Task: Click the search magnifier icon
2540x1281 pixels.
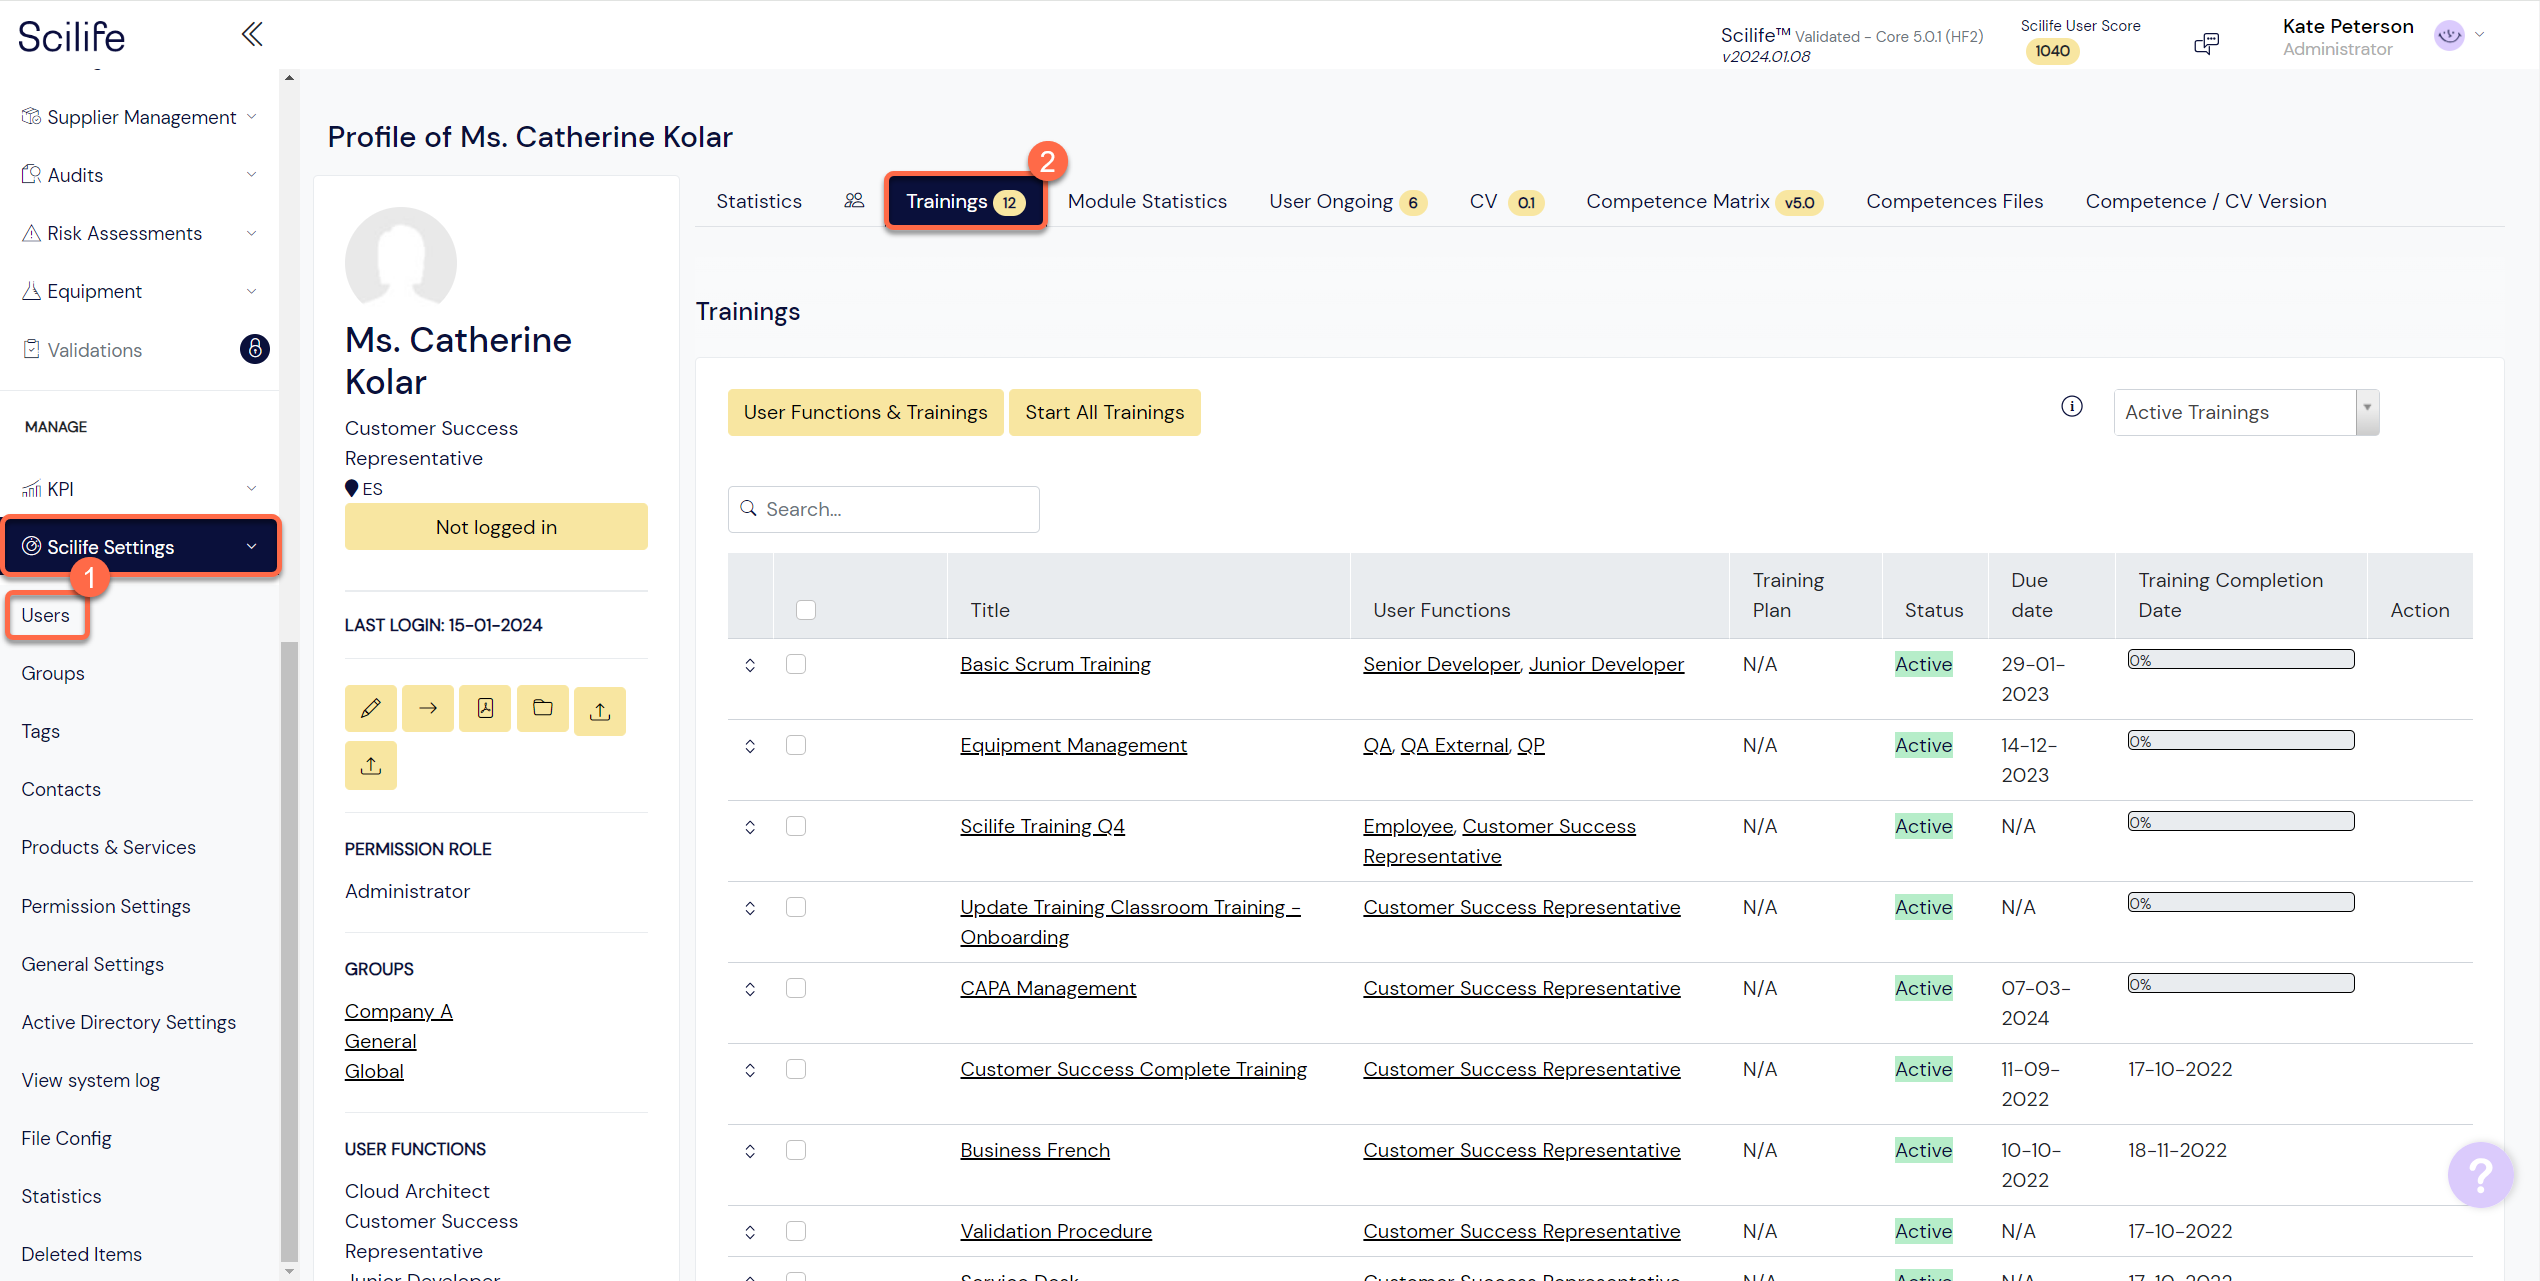Action: coord(748,509)
